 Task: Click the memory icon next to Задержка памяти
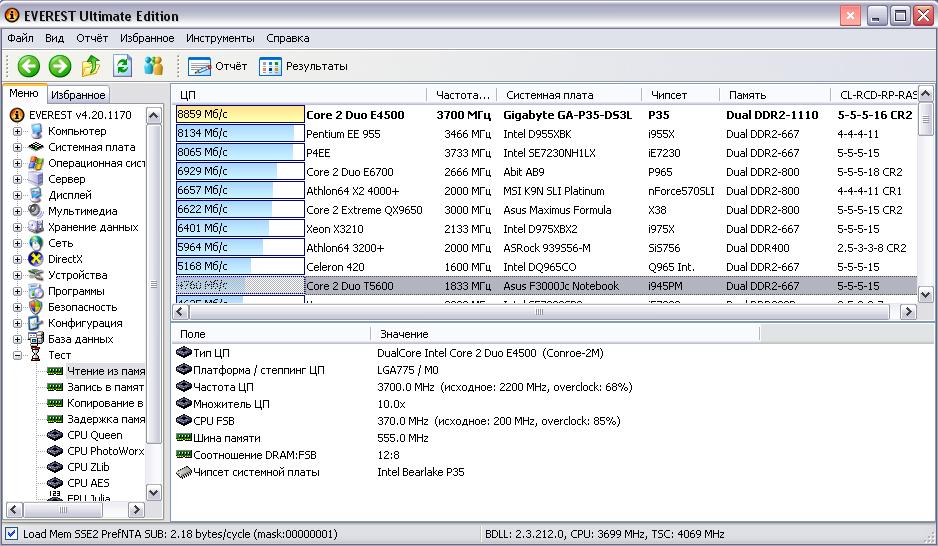(55, 419)
